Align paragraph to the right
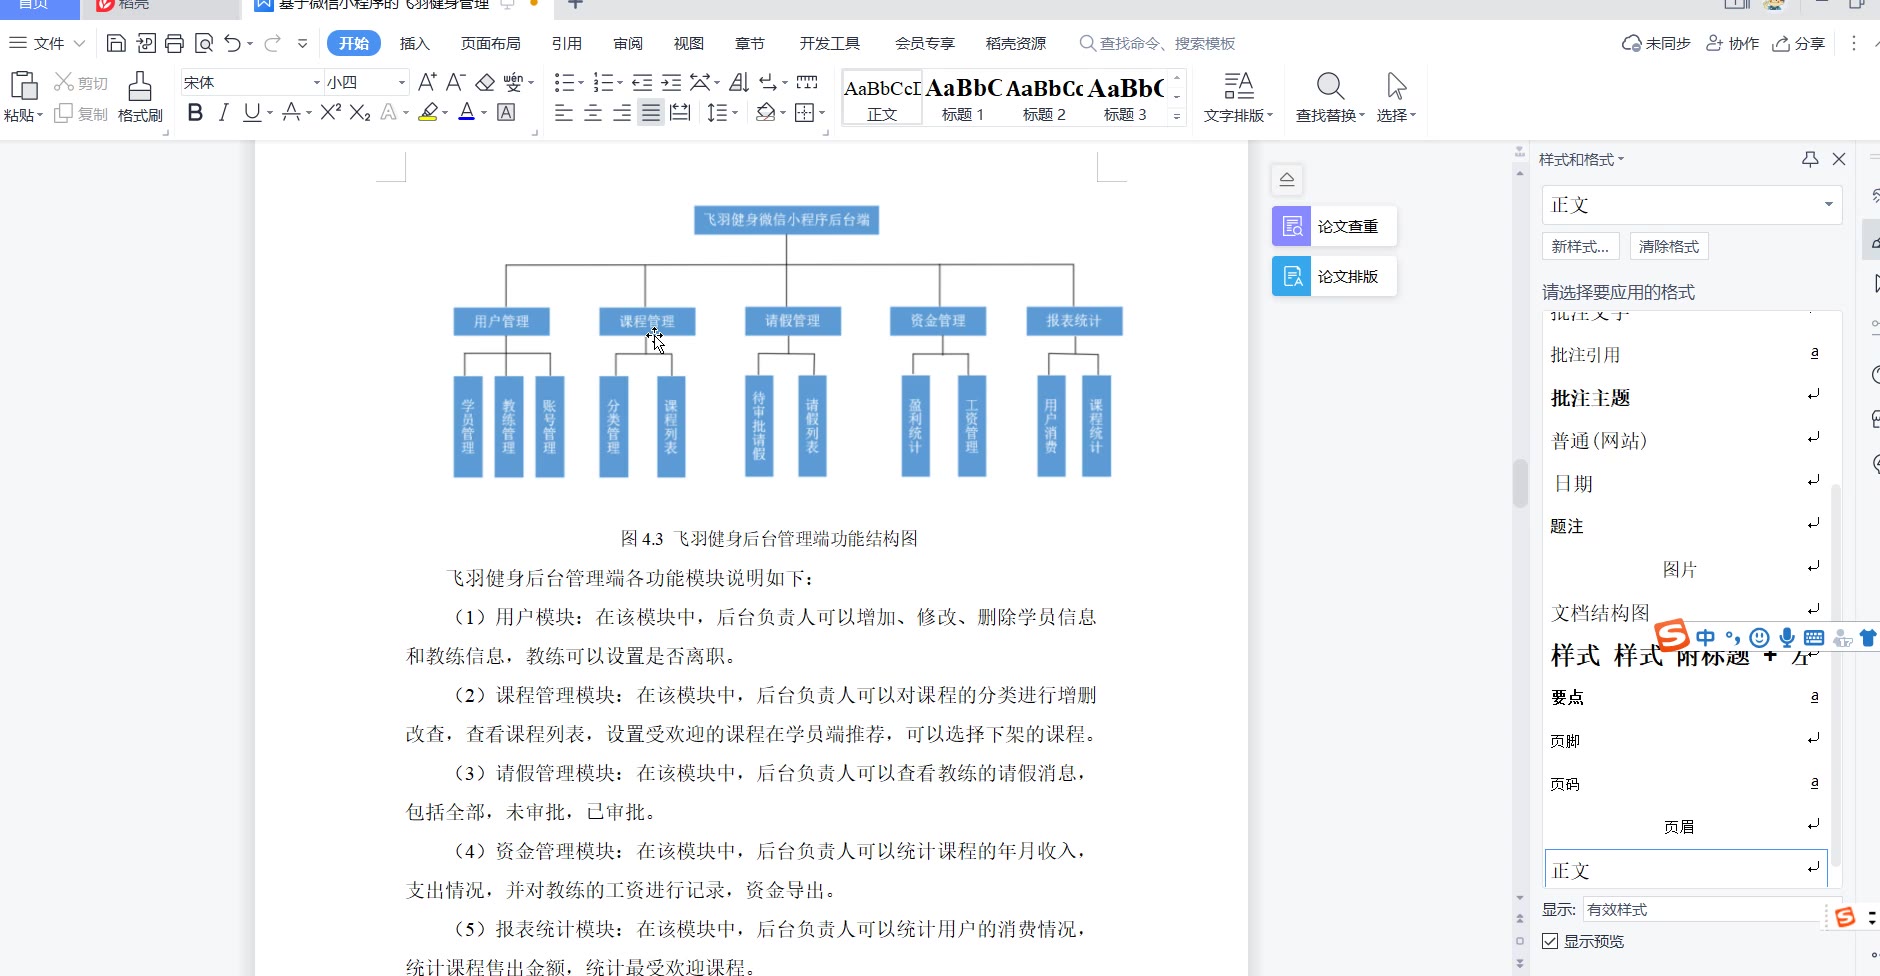Screen dimensions: 1880x976 [x=622, y=112]
